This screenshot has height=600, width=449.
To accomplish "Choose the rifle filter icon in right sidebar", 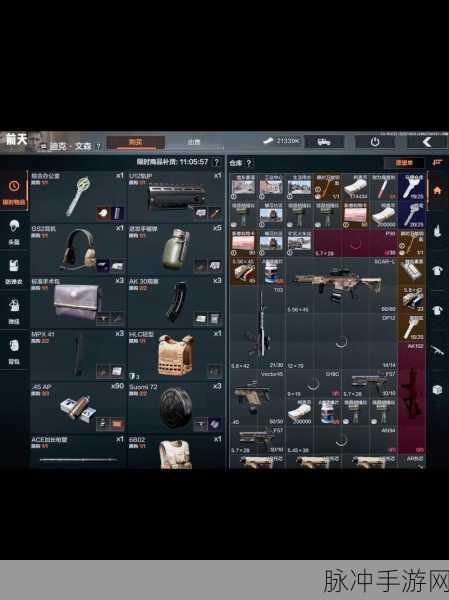I will (437, 350).
